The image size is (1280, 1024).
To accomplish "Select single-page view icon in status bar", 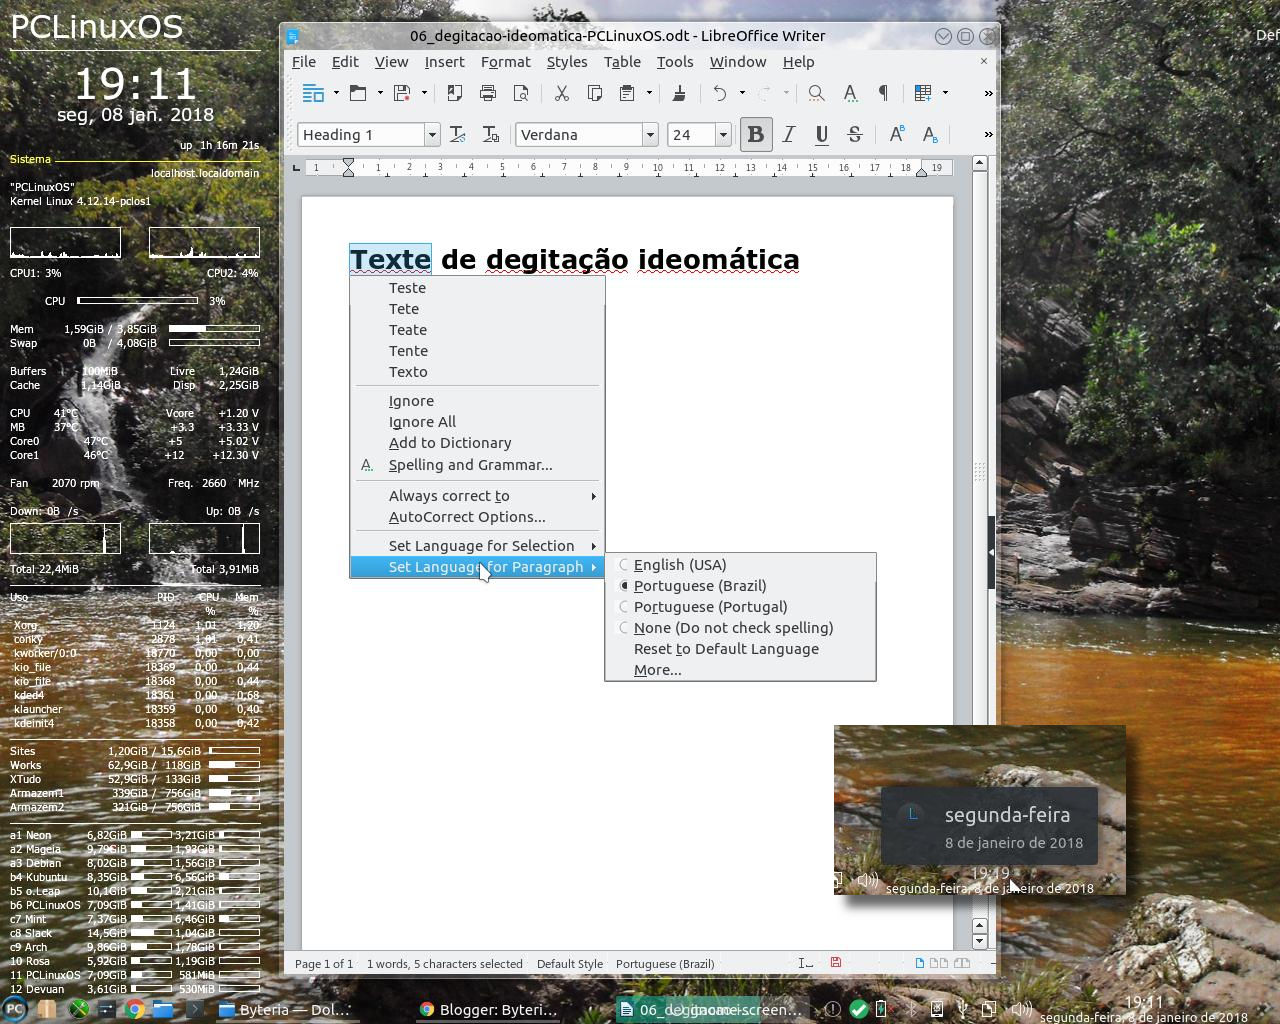I will tap(919, 963).
